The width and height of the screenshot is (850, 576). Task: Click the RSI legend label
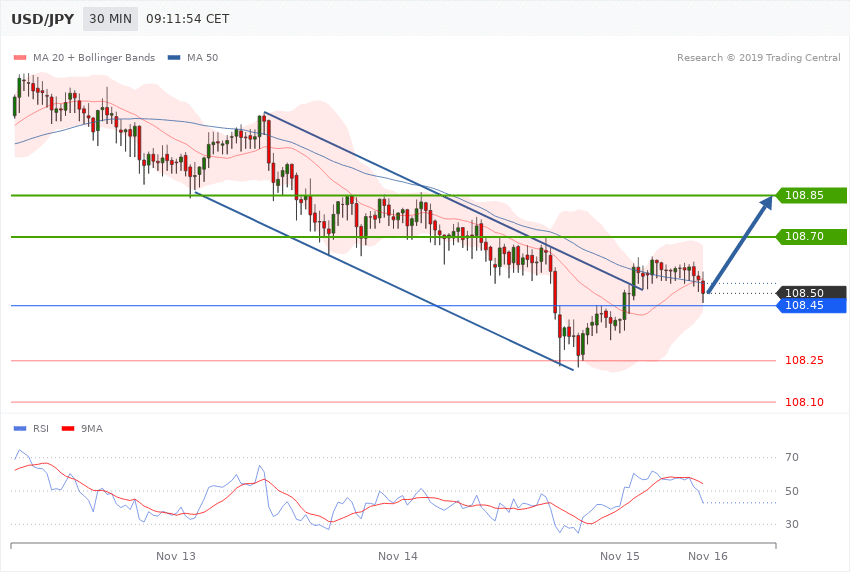[41, 429]
